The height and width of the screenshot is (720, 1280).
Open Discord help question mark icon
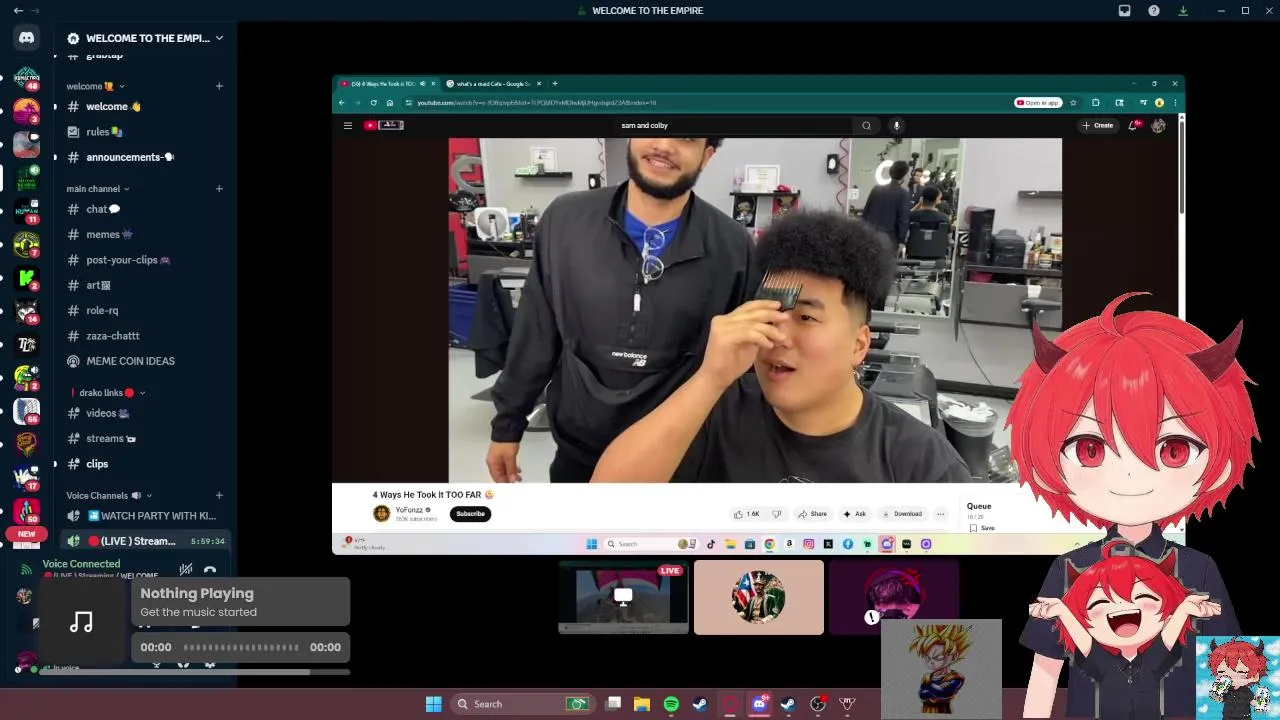tap(1154, 10)
